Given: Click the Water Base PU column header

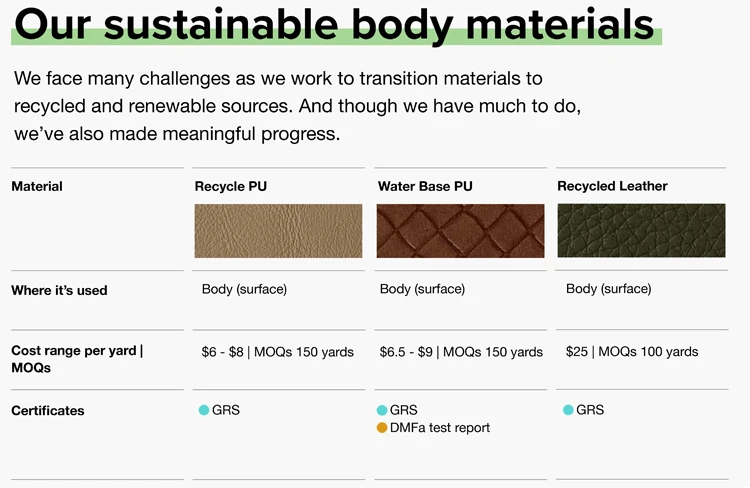Looking at the screenshot, I should pos(425,187).
